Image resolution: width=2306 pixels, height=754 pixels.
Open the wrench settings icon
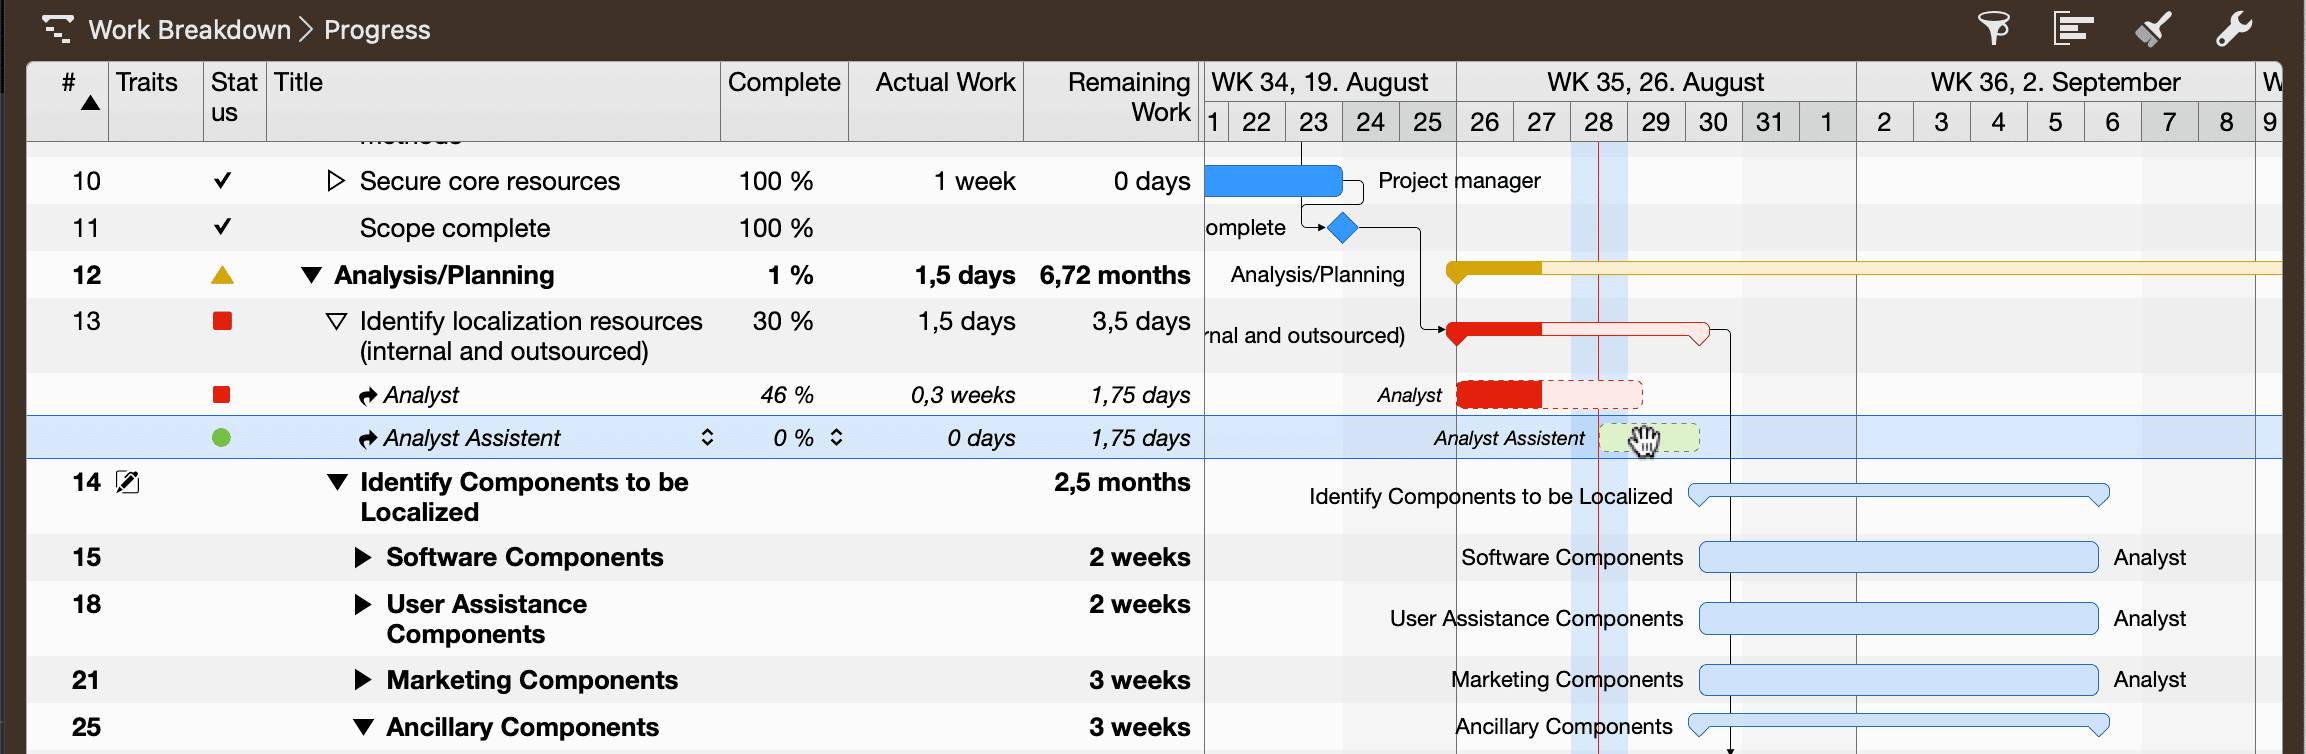[x=2233, y=29]
